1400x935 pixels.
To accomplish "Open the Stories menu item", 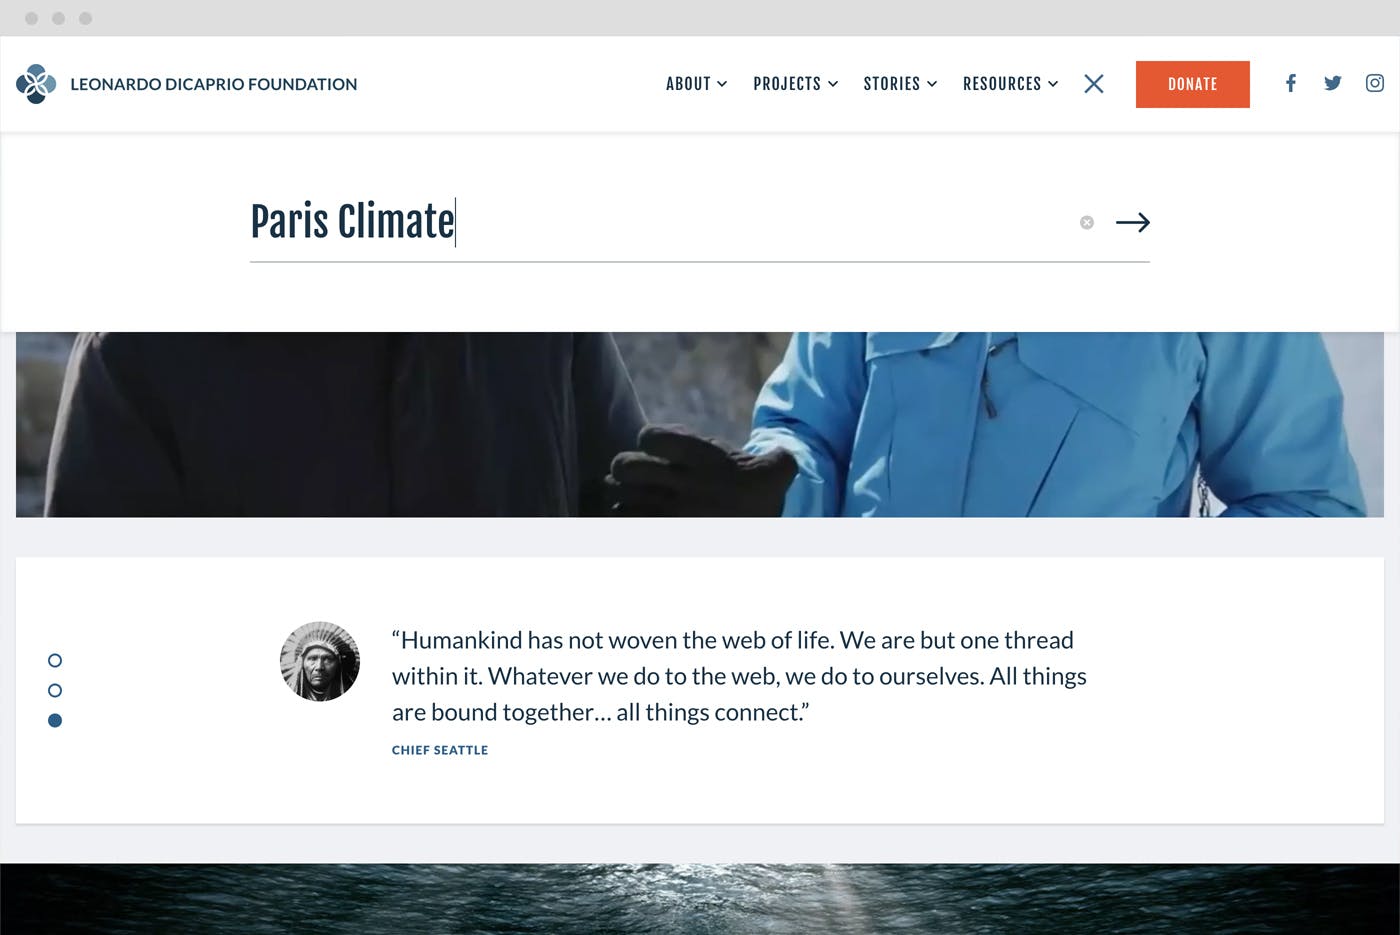I will [900, 84].
